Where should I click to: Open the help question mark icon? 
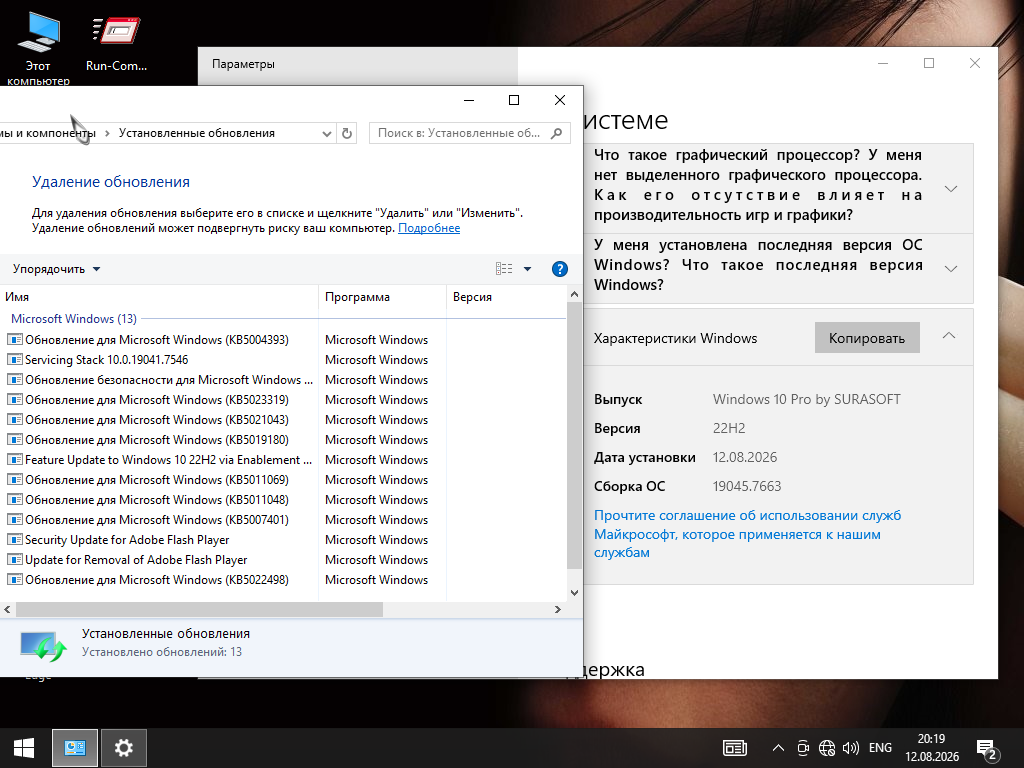560,269
